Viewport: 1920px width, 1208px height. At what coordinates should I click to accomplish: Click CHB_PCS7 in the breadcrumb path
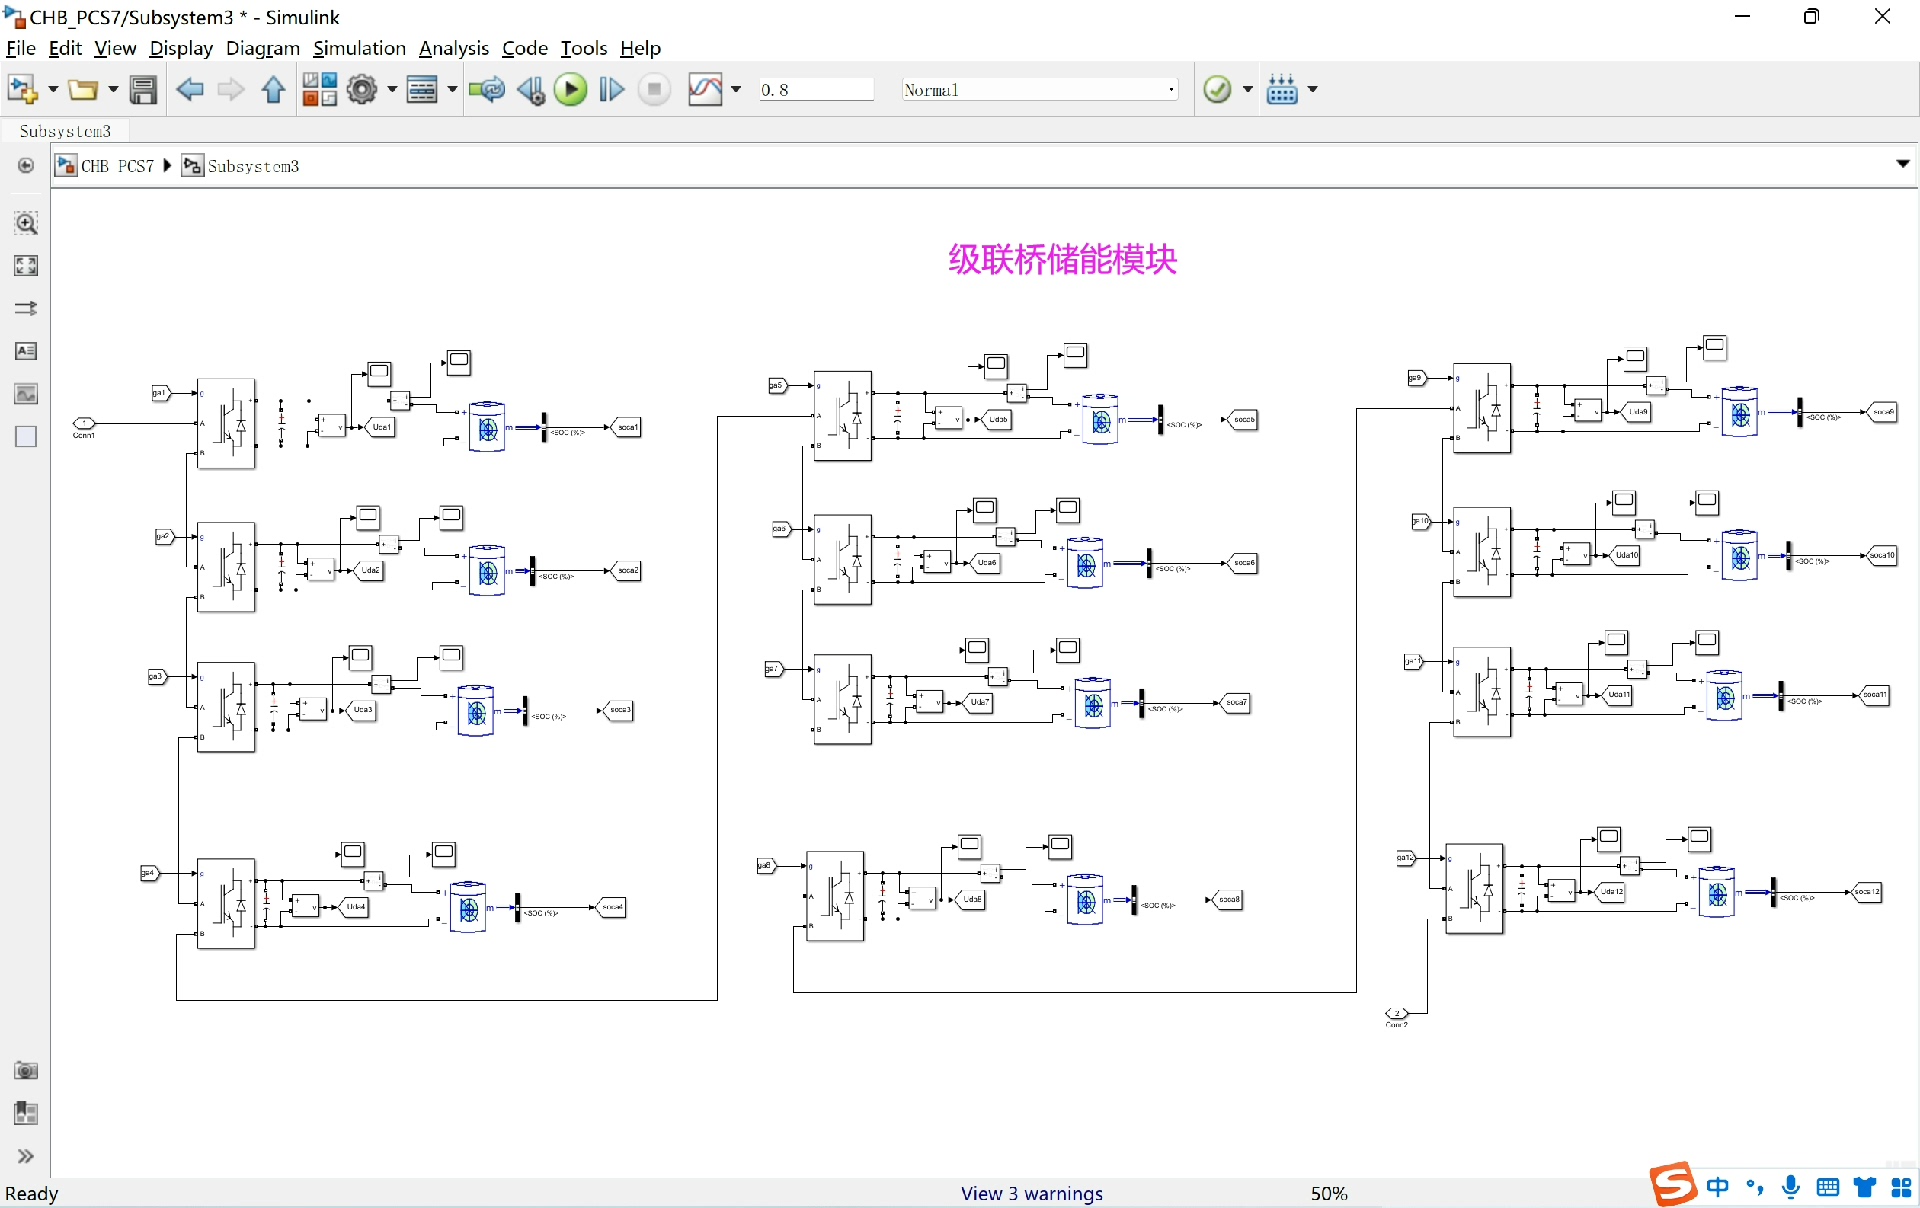(x=116, y=166)
